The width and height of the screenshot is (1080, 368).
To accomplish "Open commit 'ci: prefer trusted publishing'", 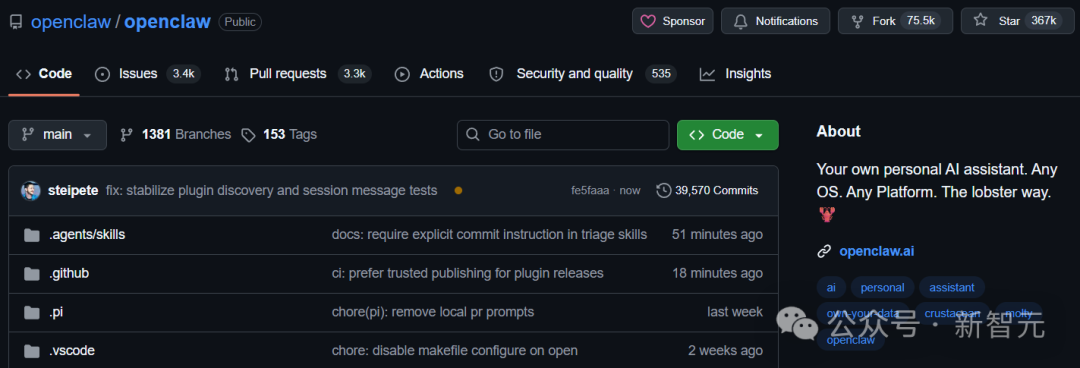I will click(x=468, y=274).
